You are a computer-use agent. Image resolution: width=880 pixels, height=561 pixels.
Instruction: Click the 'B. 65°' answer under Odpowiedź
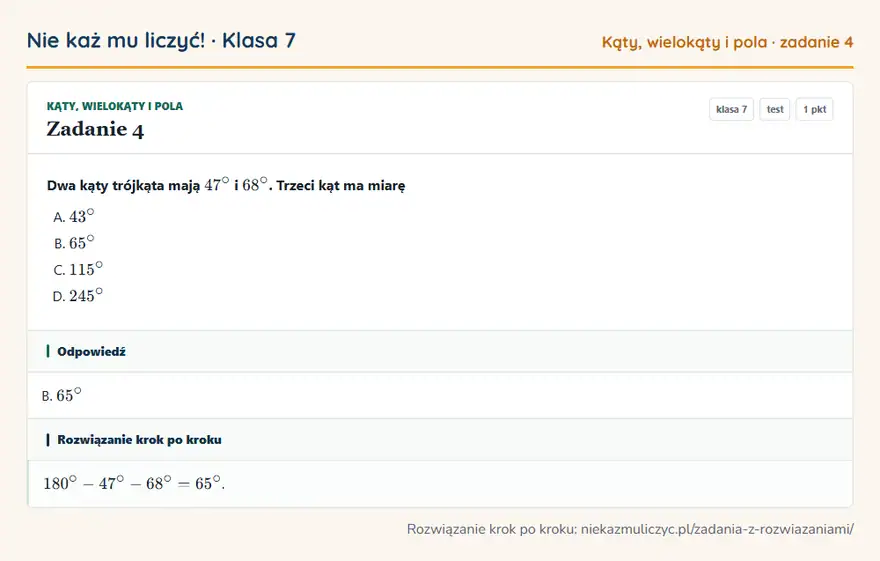click(61, 396)
